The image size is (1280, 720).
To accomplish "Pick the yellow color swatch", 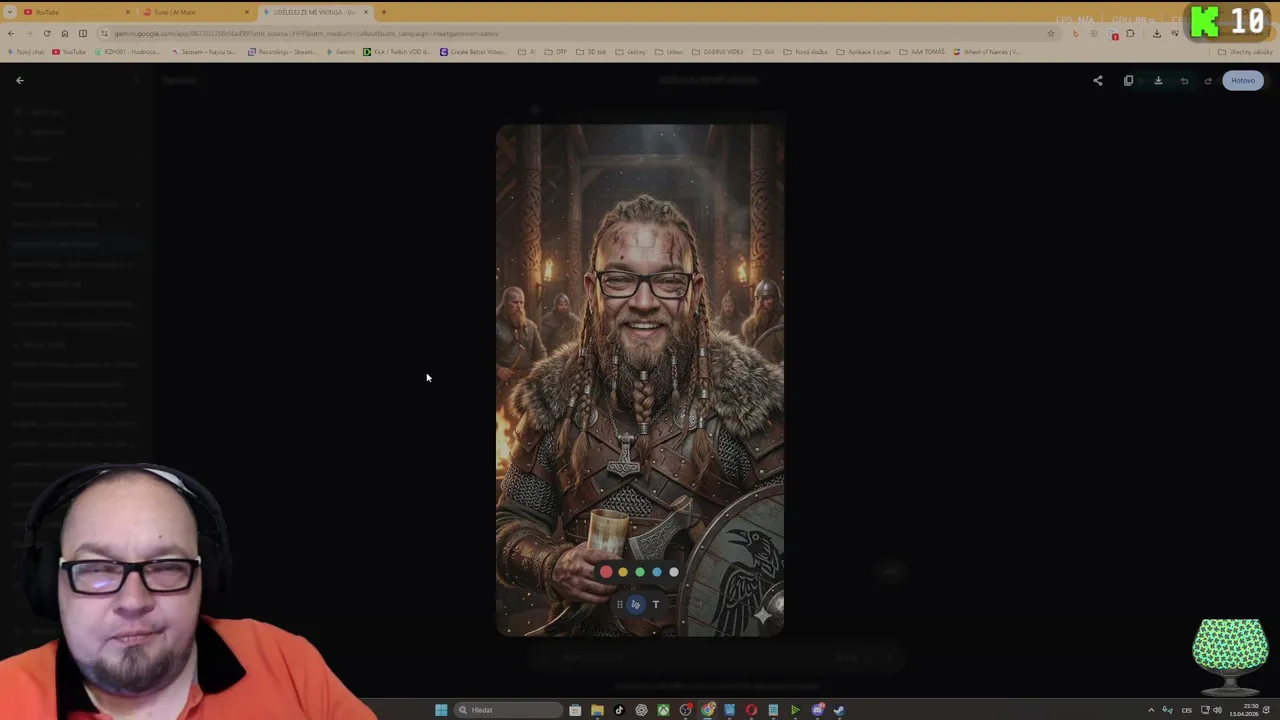I will click(x=623, y=572).
